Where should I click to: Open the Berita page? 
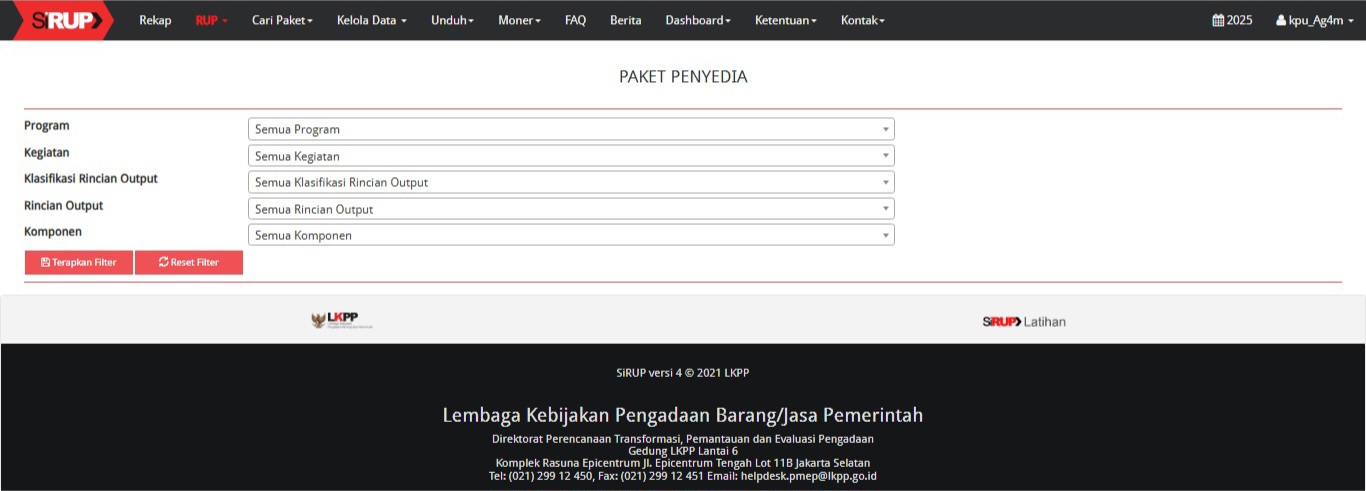(625, 20)
